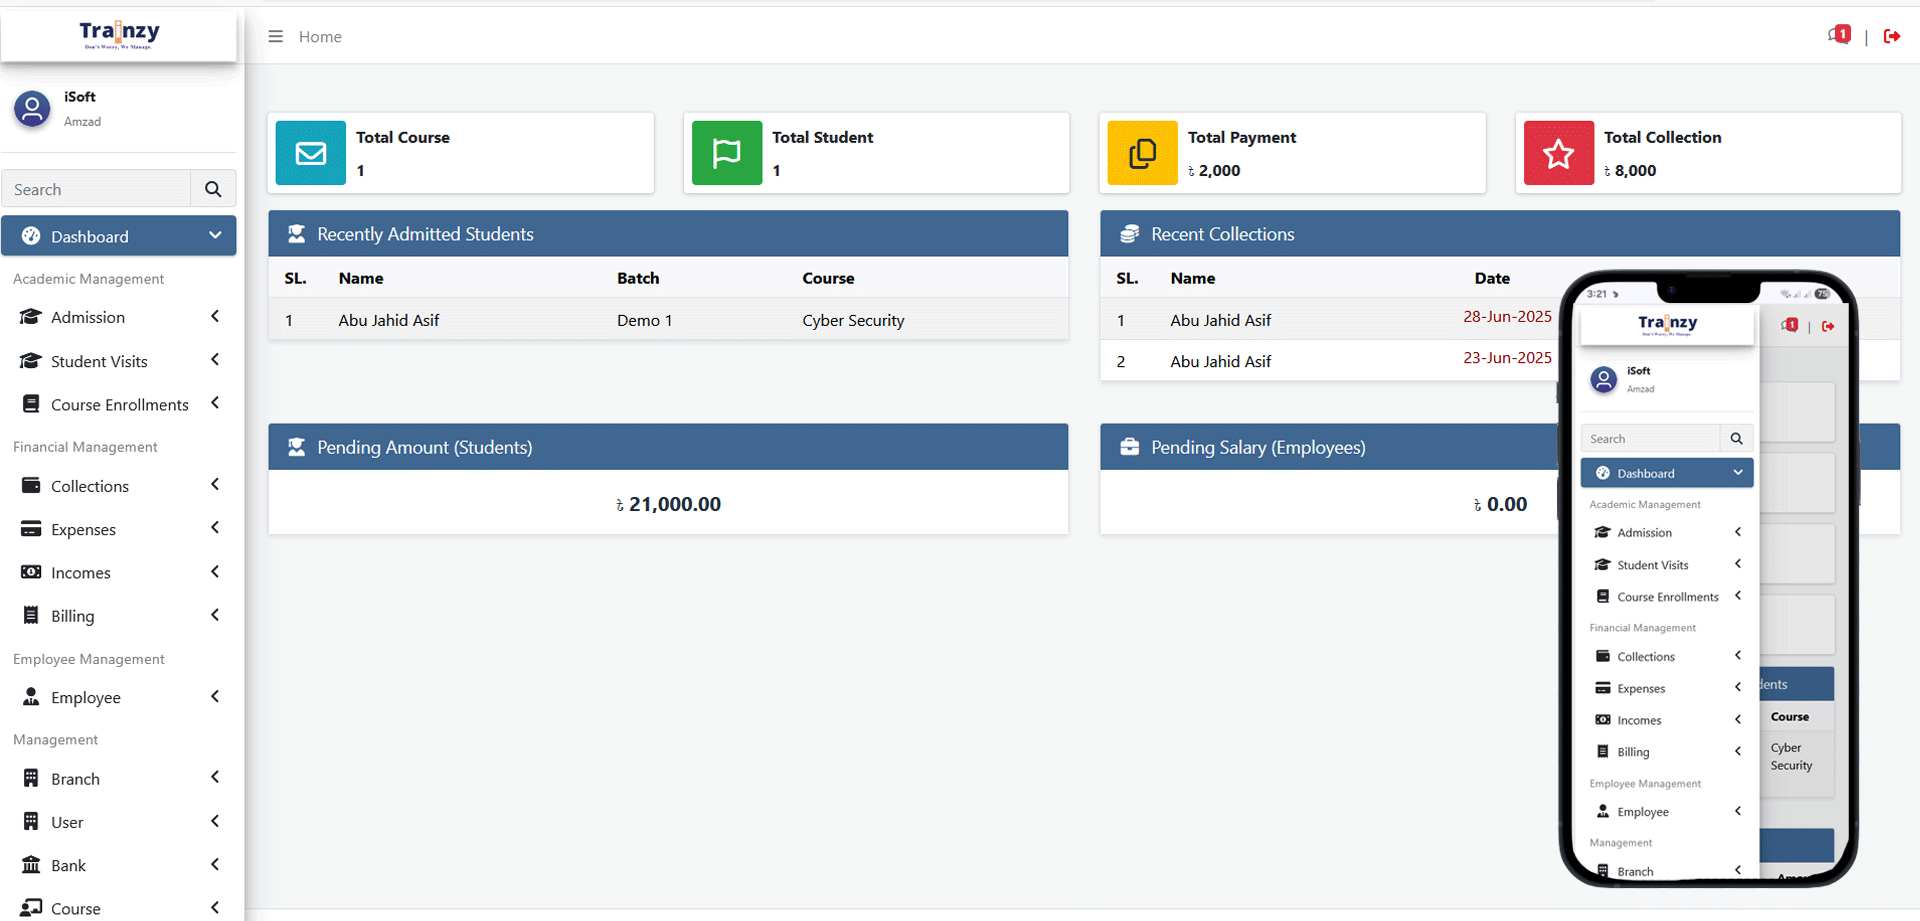This screenshot has height=921, width=1920.
Task: Click the Total Collection star icon
Action: point(1558,153)
